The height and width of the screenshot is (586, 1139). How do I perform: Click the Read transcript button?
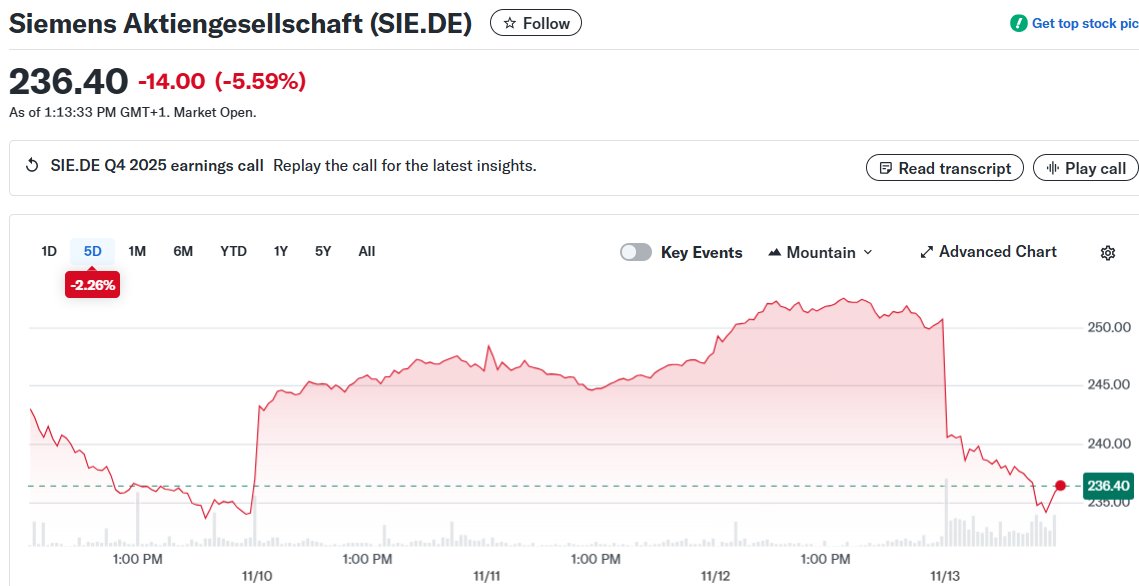coord(944,168)
